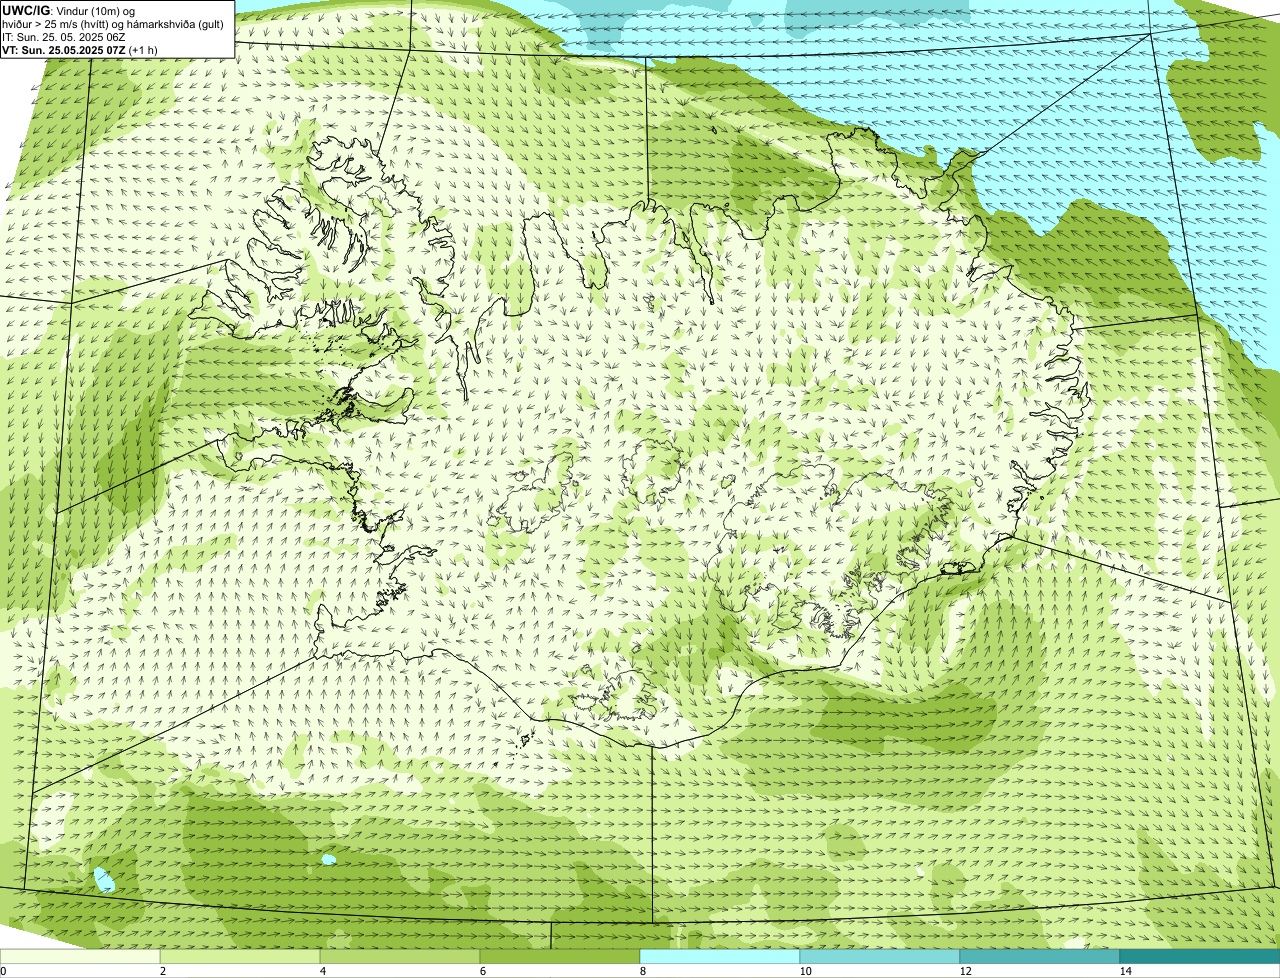Viewport: 1280px width, 978px height.
Task: Click the legend scale label "4"
Action: pyautogui.click(x=323, y=971)
